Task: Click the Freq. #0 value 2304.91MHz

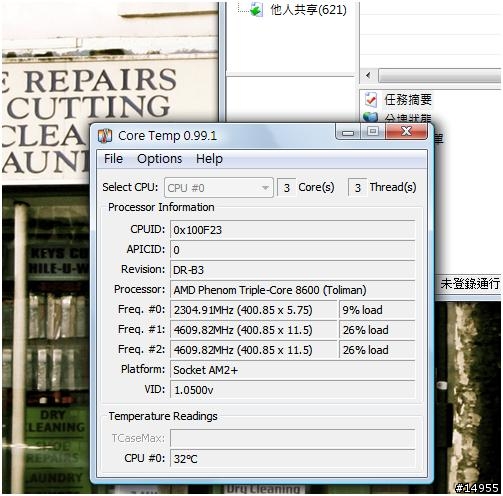Action: pos(254,310)
